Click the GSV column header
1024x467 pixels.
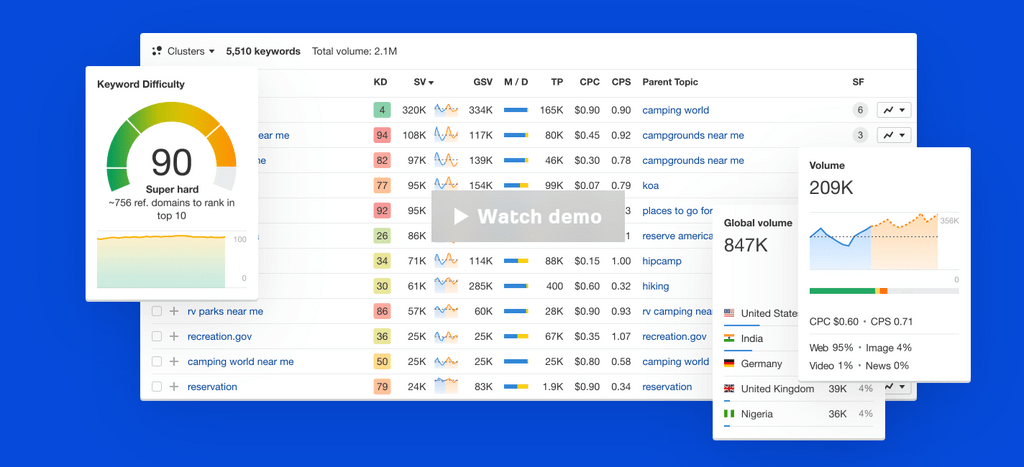point(483,82)
